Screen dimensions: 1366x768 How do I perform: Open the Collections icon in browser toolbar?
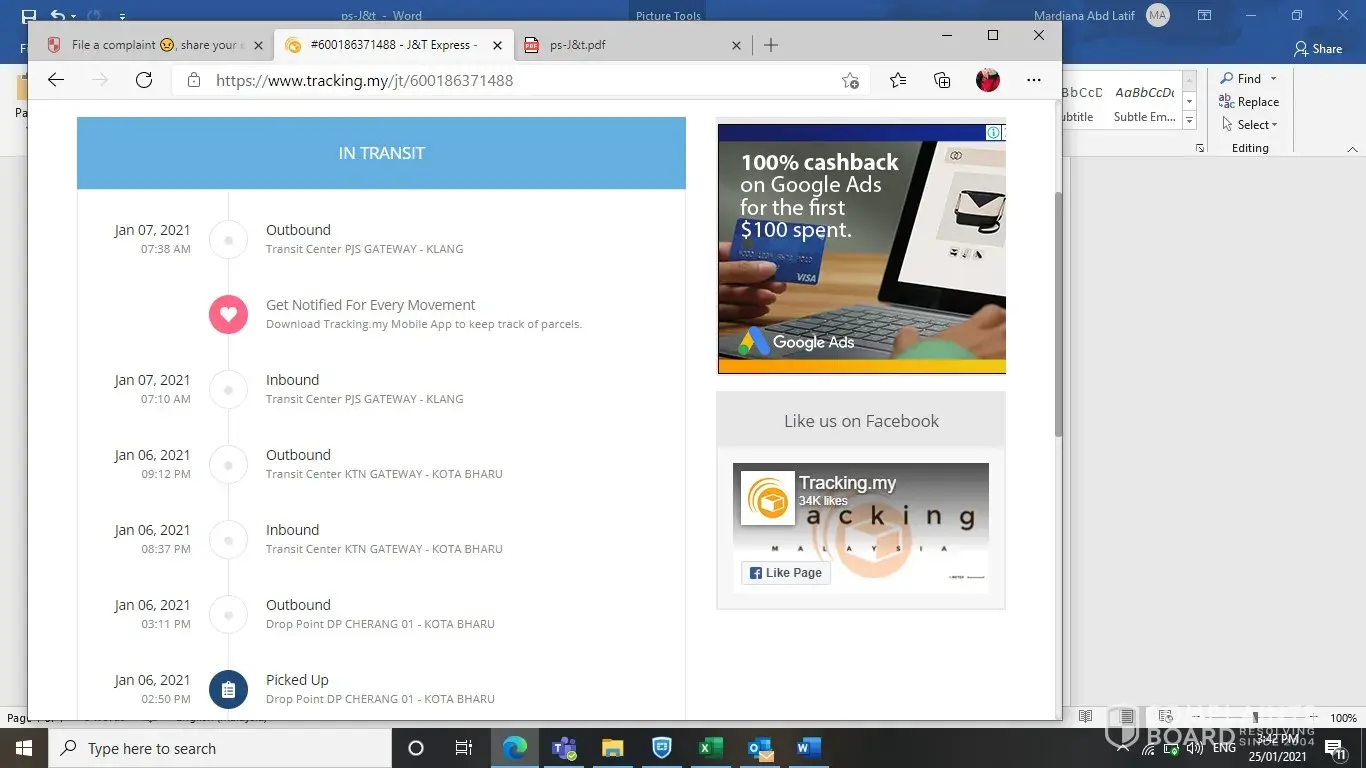click(942, 80)
